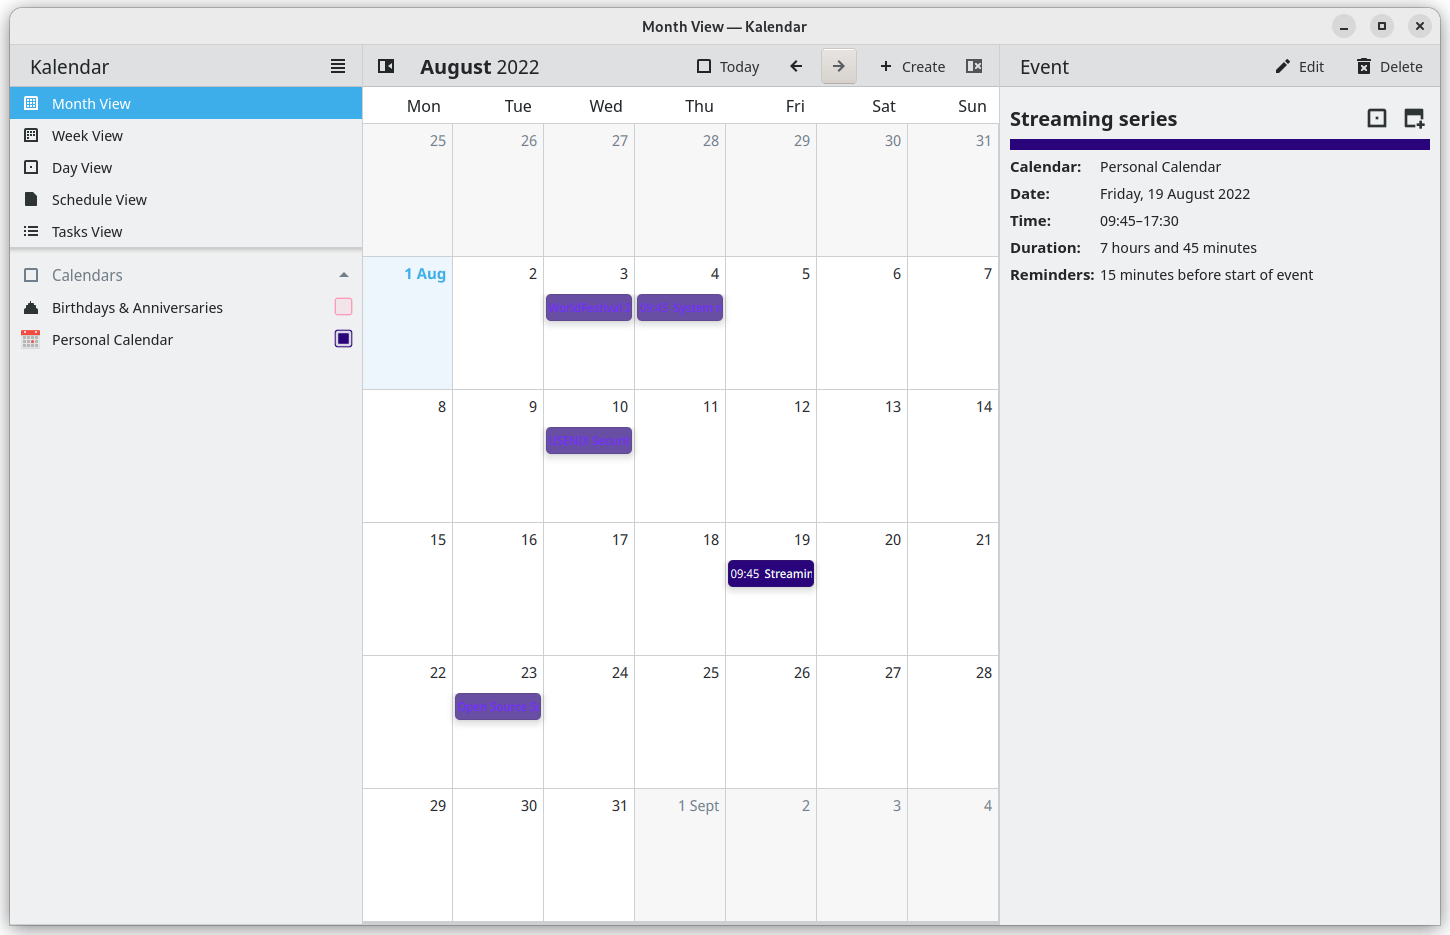Click the add-to-calendar icon beside Streaming series
Viewport: 1450px width, 935px height.
tap(1414, 118)
